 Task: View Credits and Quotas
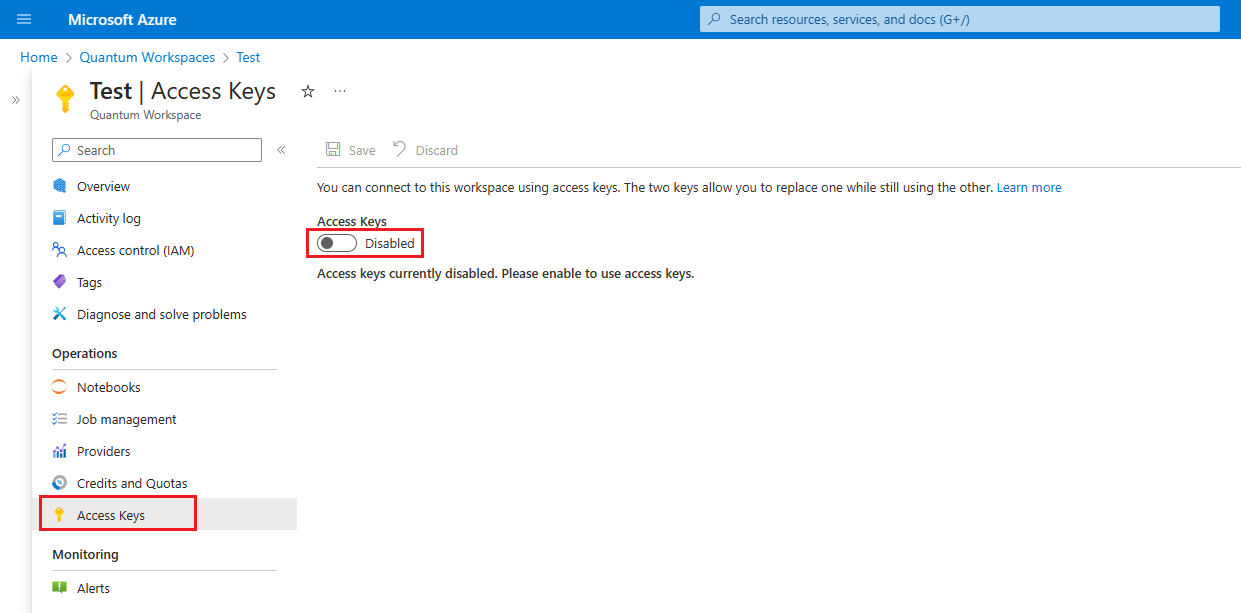pos(130,483)
